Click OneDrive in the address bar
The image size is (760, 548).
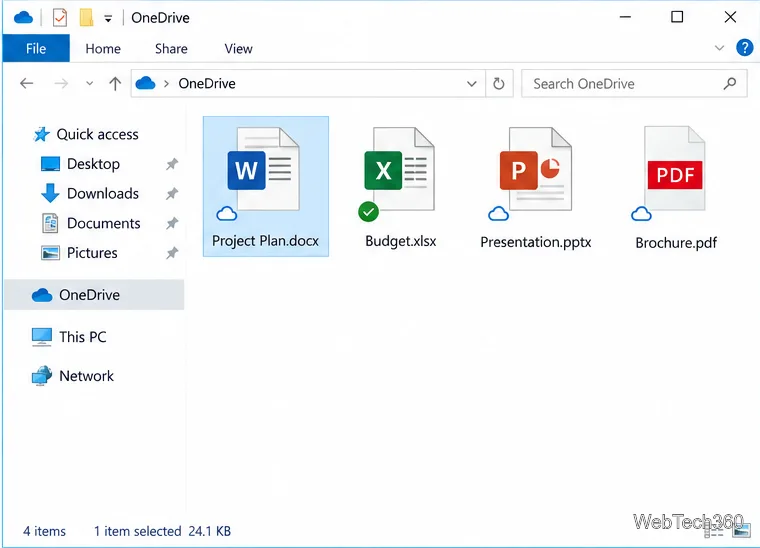point(207,83)
